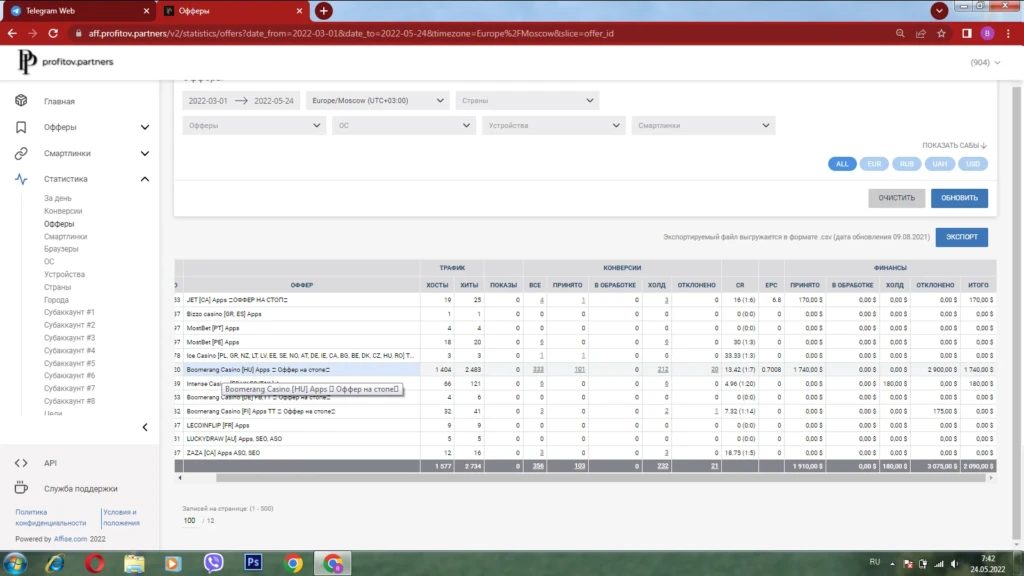Open За день statistics submenu item
1024x576 pixels.
click(x=57, y=198)
